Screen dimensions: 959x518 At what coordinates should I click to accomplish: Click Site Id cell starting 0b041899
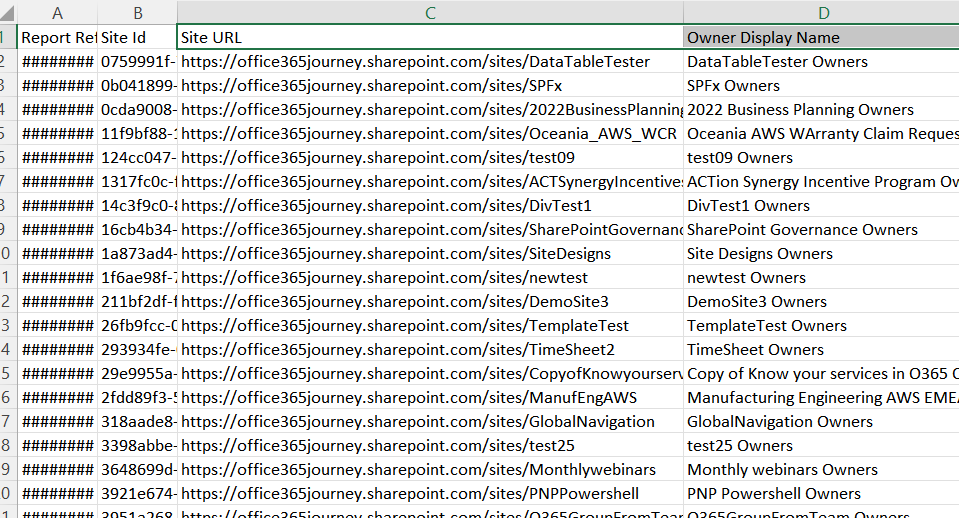tap(138, 86)
